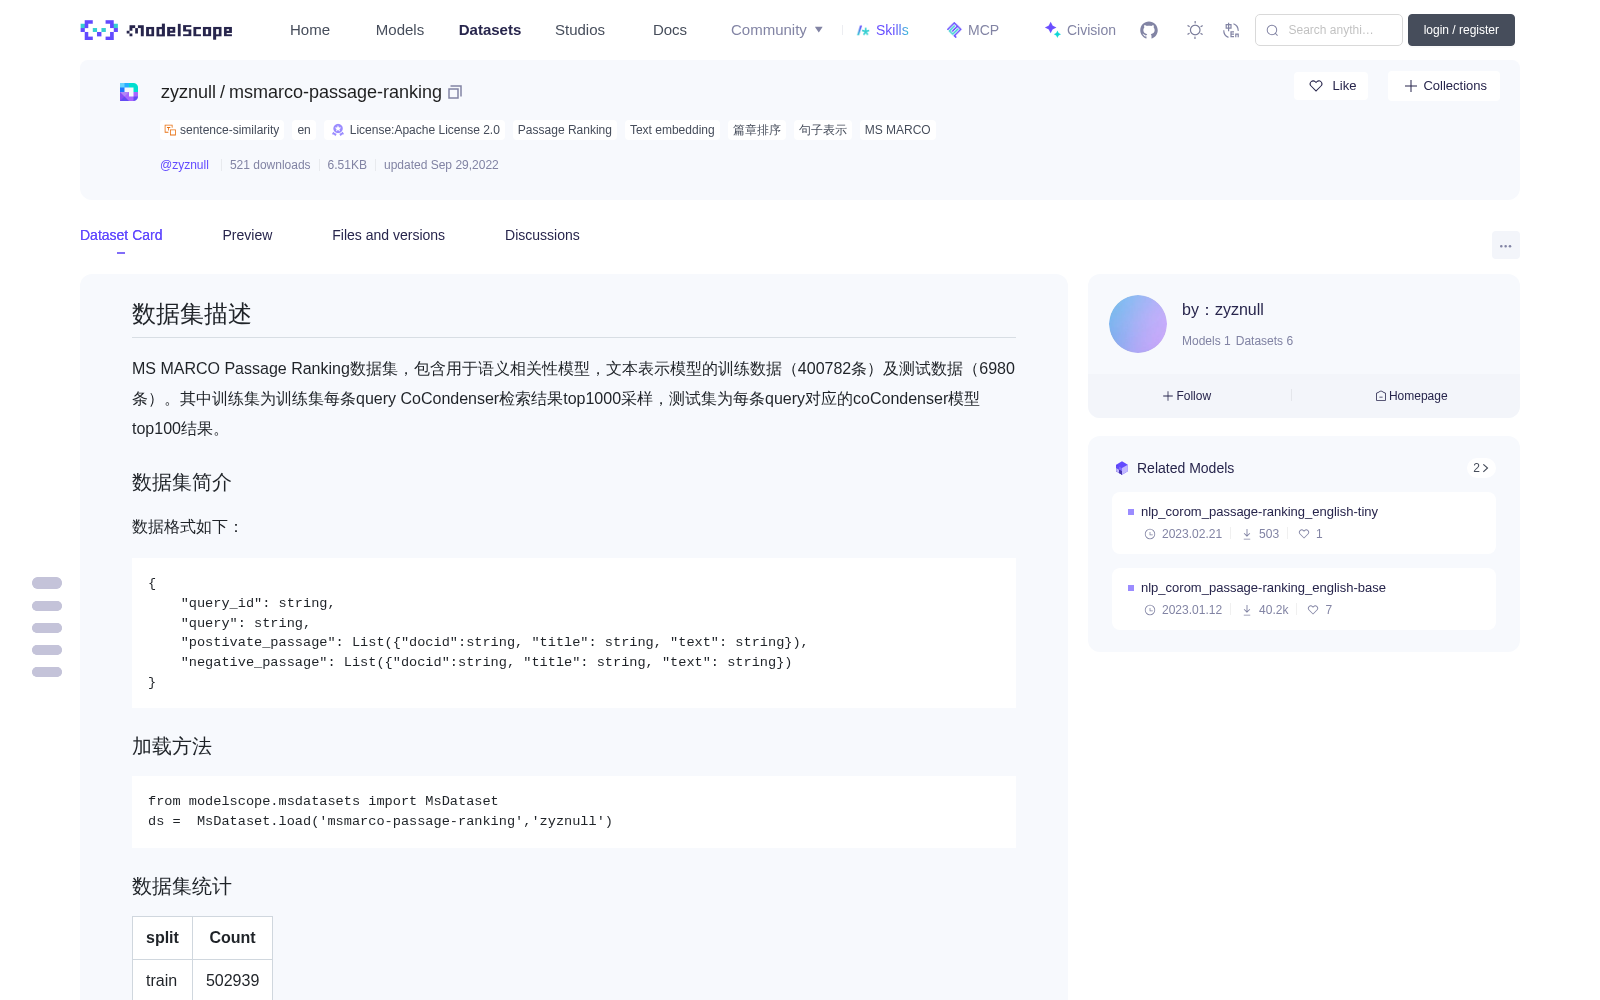Expand the Community dropdown menu
Viewport: 1600px width, 1000px height.
pyautogui.click(x=777, y=30)
